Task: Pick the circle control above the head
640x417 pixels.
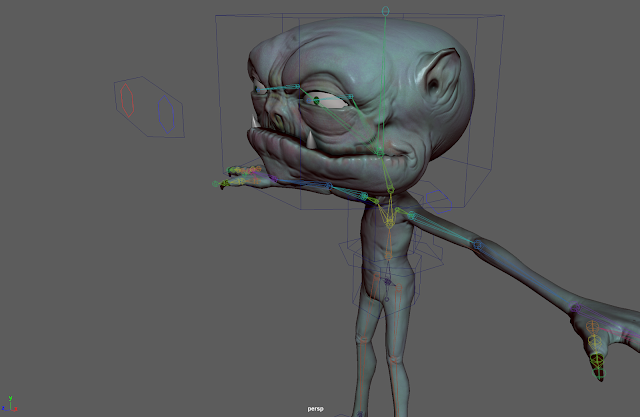Action: (385, 11)
